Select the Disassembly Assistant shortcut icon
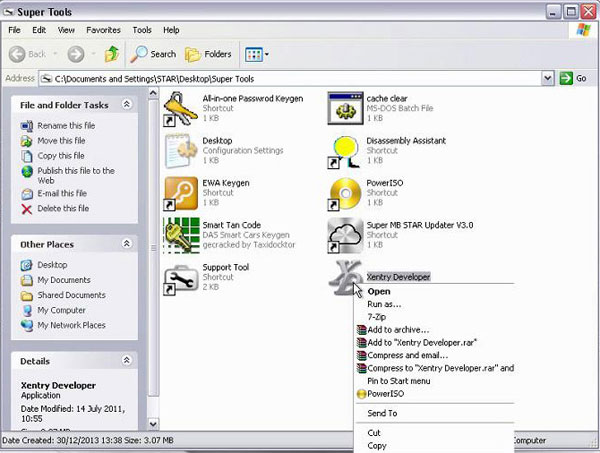The width and height of the screenshot is (600, 453). coord(345,152)
